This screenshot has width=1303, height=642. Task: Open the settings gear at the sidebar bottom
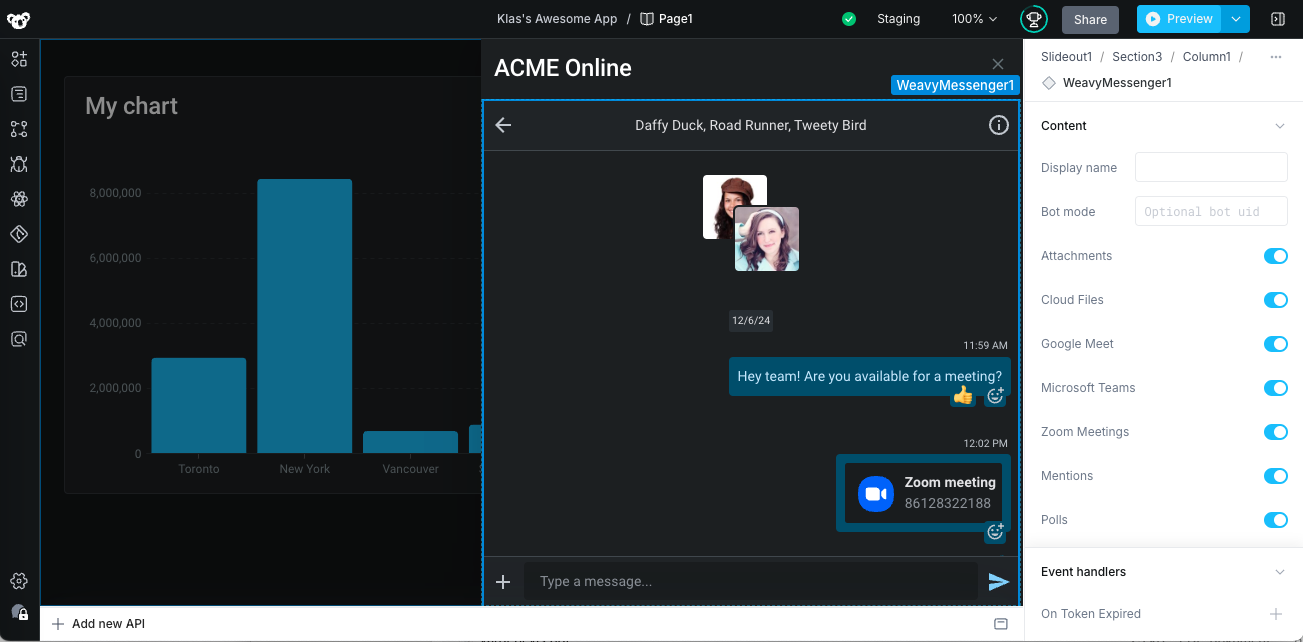pos(18,580)
